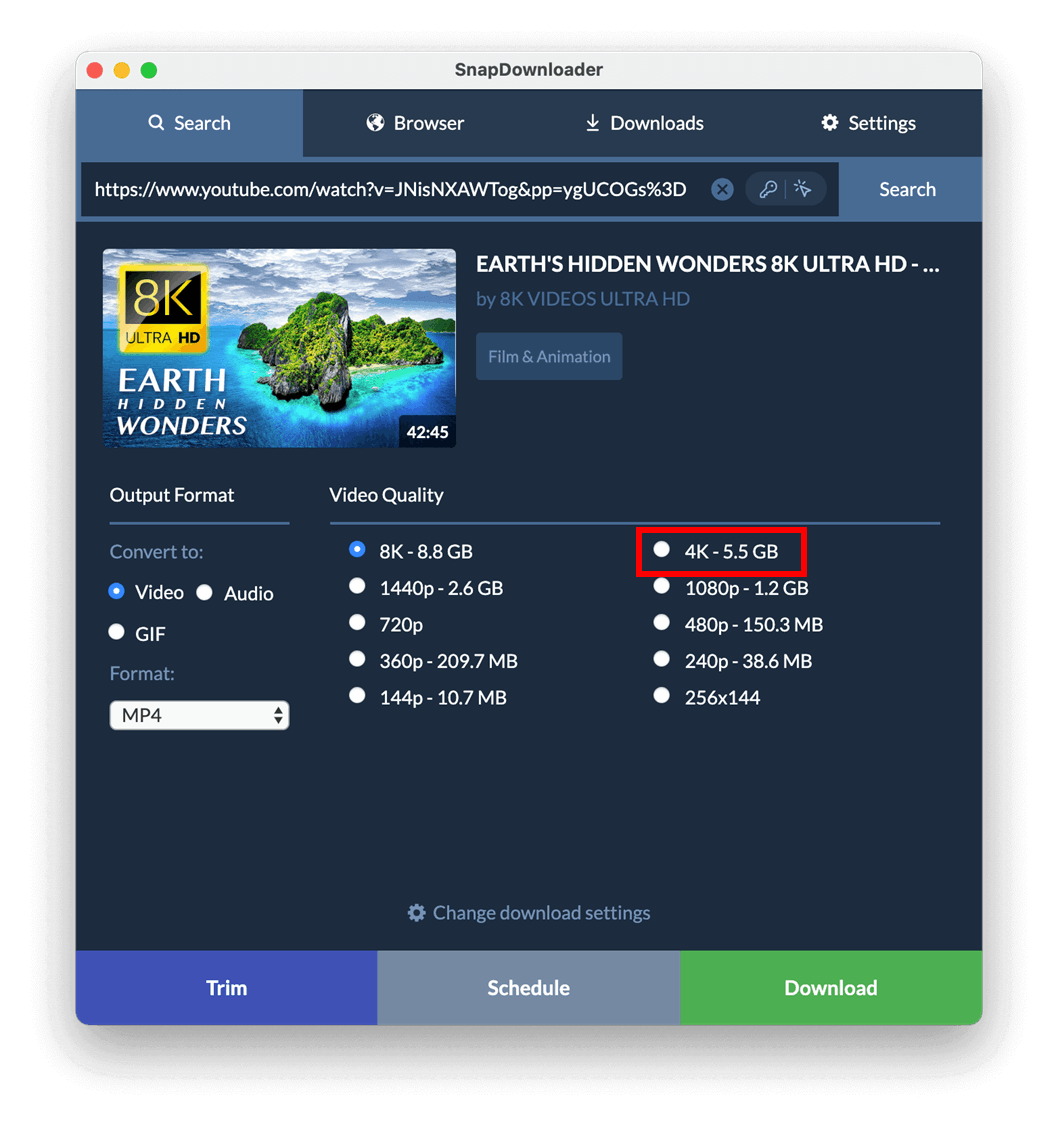1058x1125 pixels.
Task: Click the YouTube URL input field
Action: click(391, 189)
